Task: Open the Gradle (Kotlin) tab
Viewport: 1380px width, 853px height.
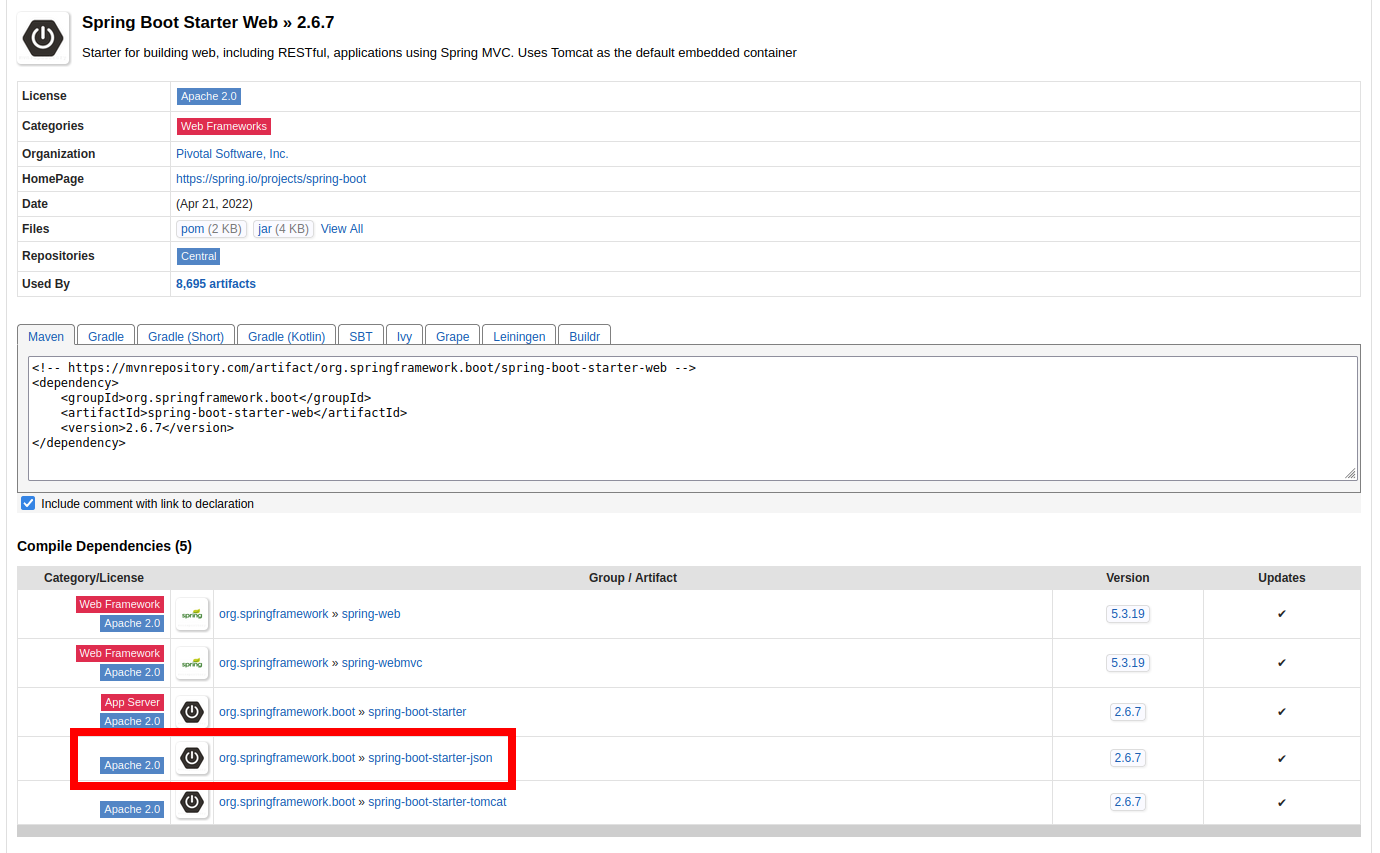Action: [286, 337]
